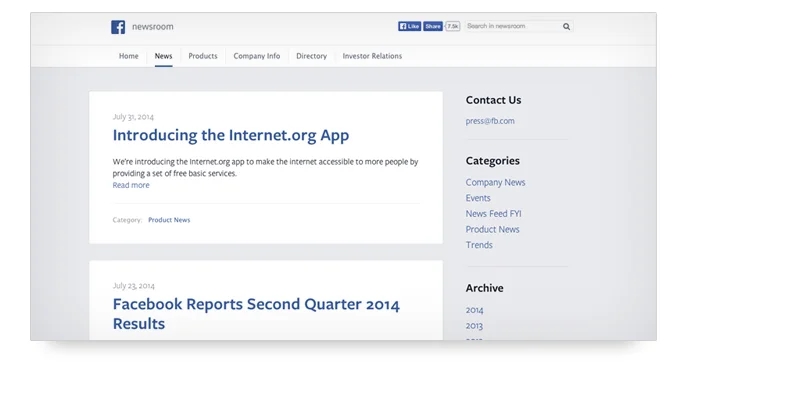800x404 pixels.
Task: Click the July 23, 2014 date text
Action: point(134,286)
